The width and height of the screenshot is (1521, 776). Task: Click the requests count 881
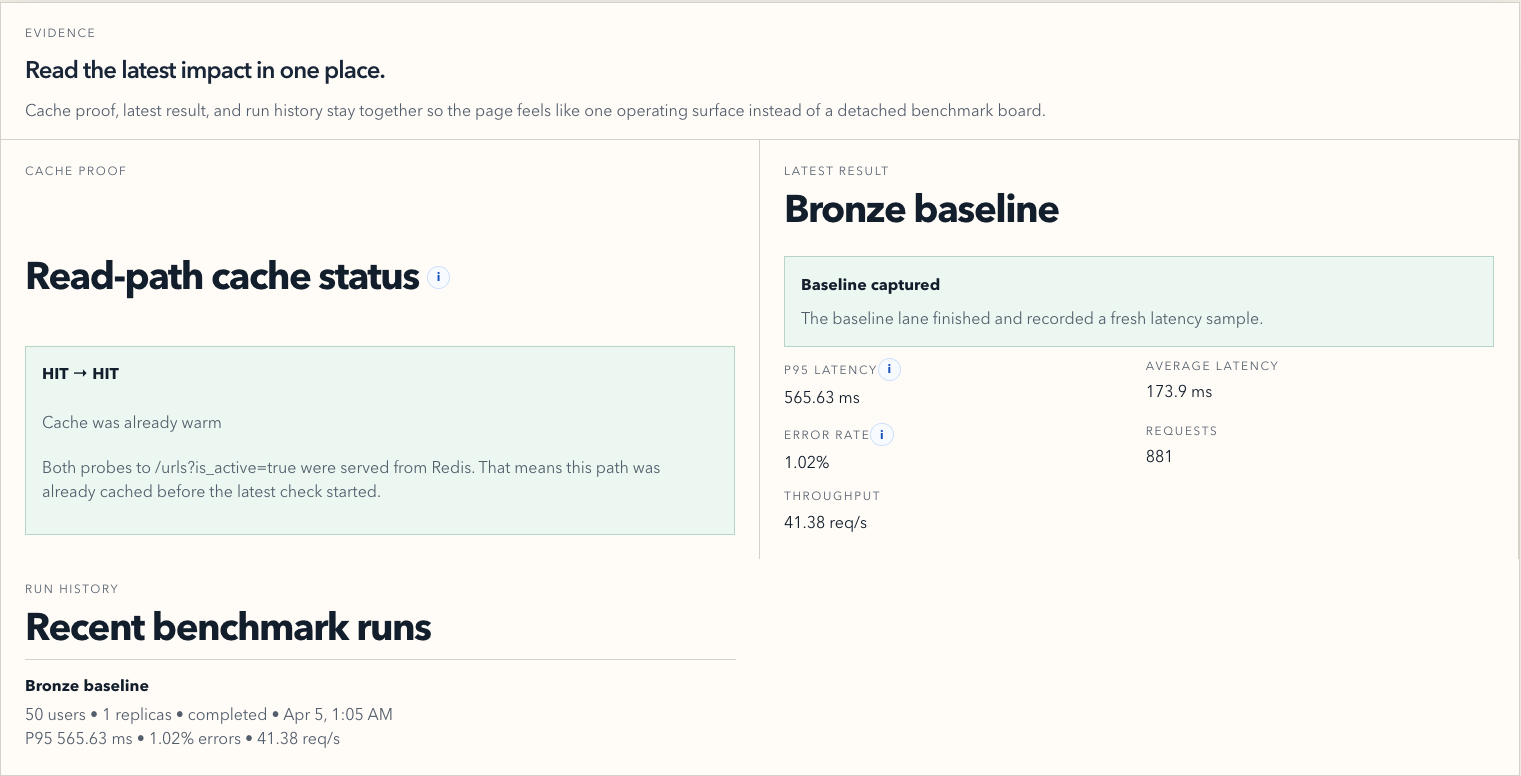coord(1159,457)
